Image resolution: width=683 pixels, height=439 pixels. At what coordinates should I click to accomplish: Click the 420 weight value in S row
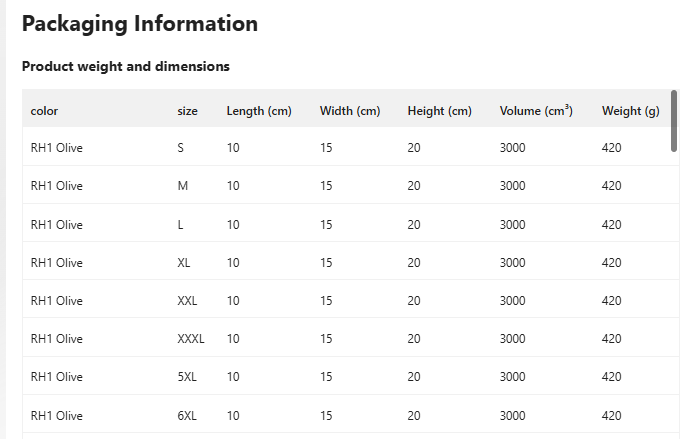pyautogui.click(x=612, y=148)
